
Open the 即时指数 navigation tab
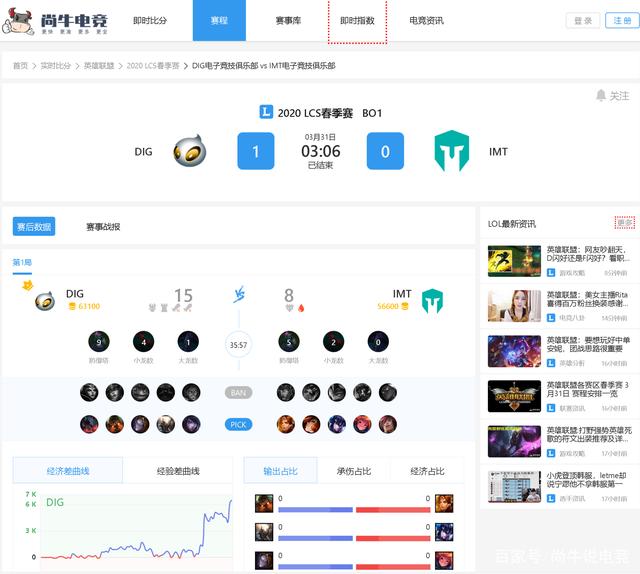pyautogui.click(x=357, y=20)
